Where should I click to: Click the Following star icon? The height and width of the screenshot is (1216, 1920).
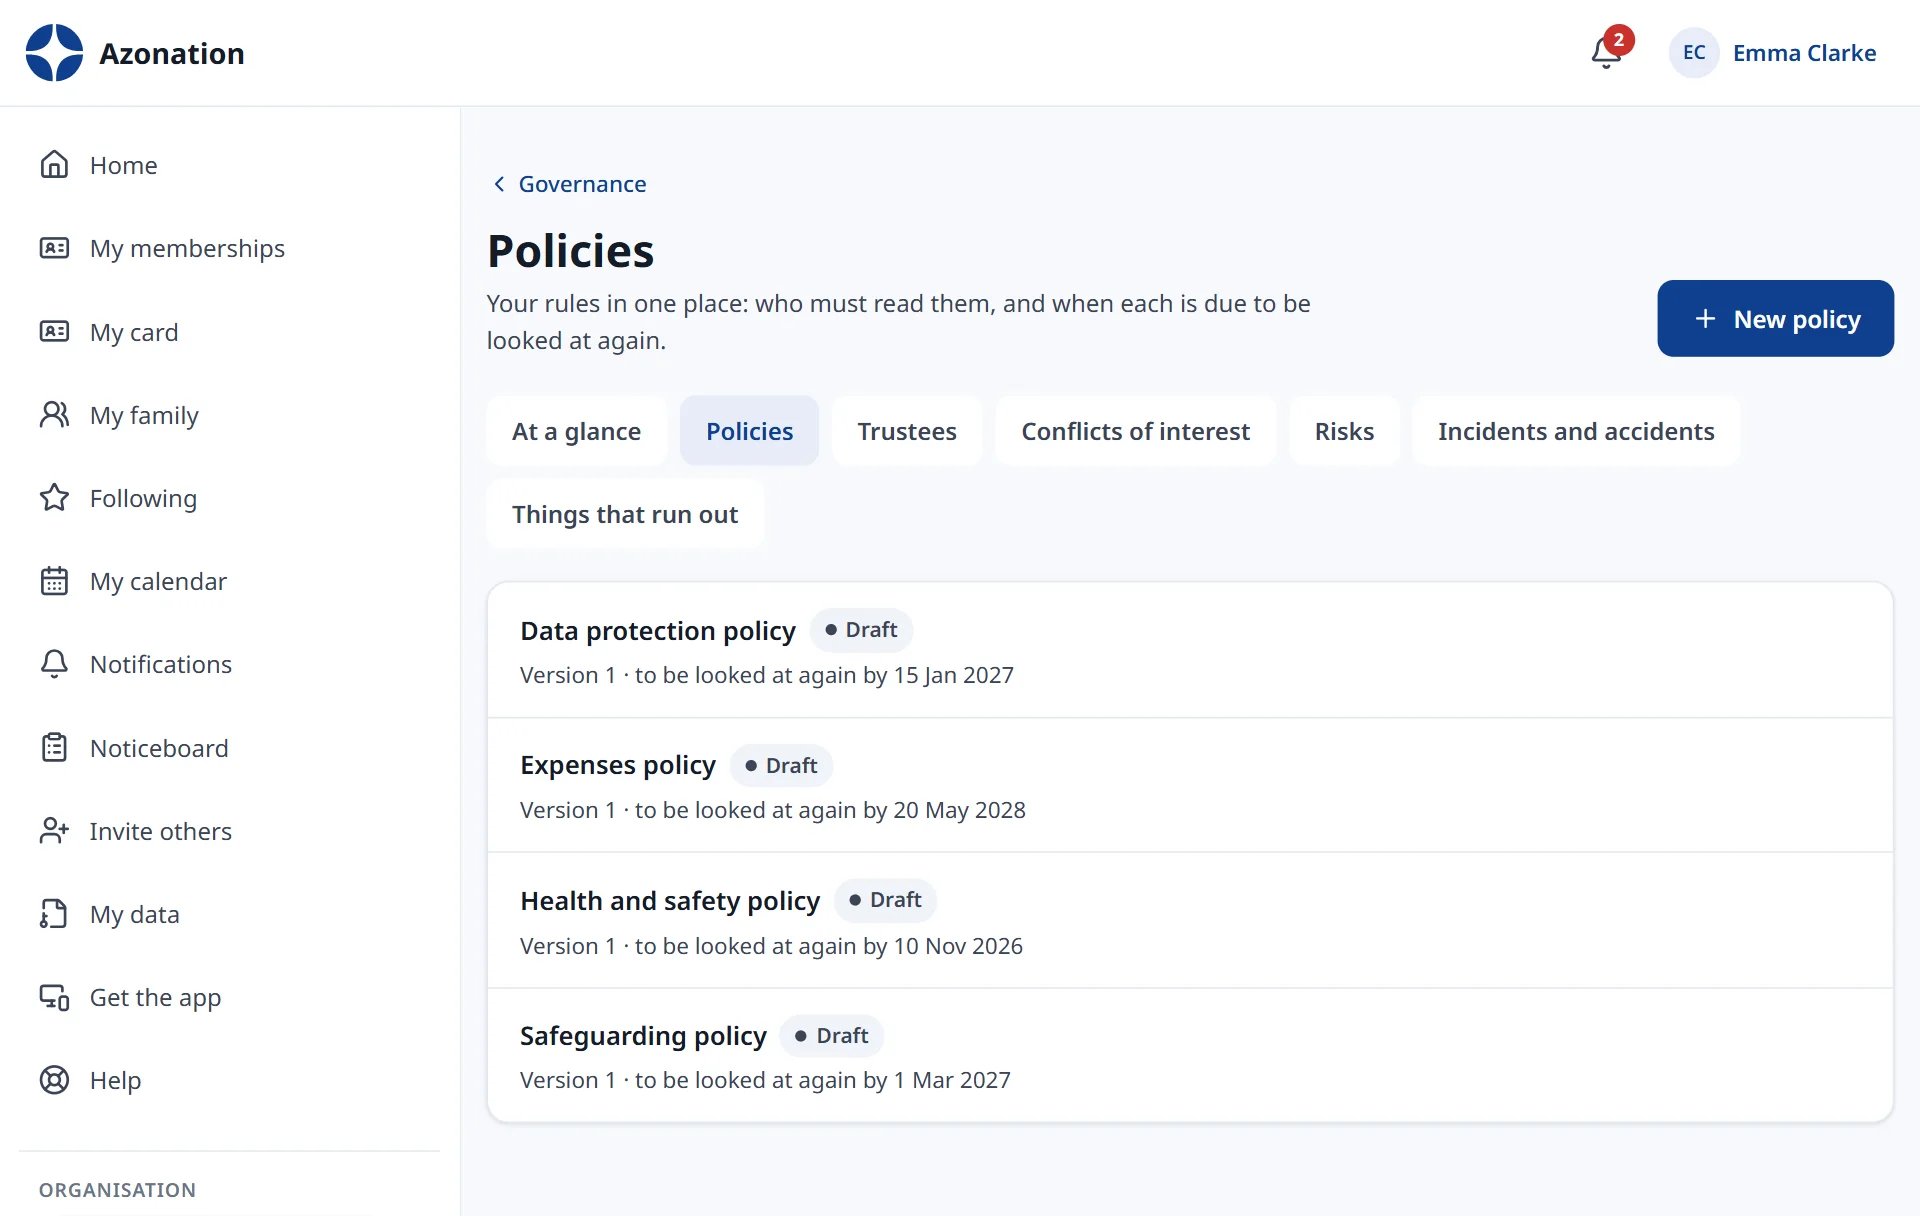click(54, 498)
